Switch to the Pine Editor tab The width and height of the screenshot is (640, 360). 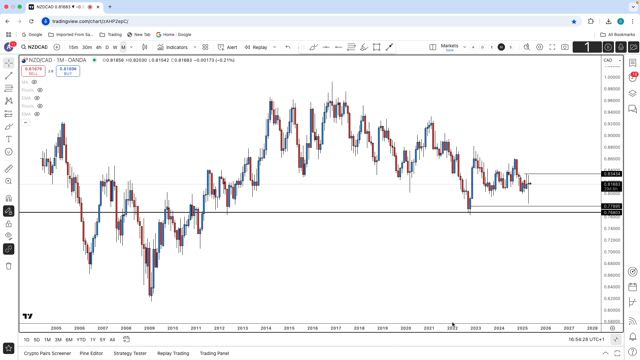click(91, 353)
